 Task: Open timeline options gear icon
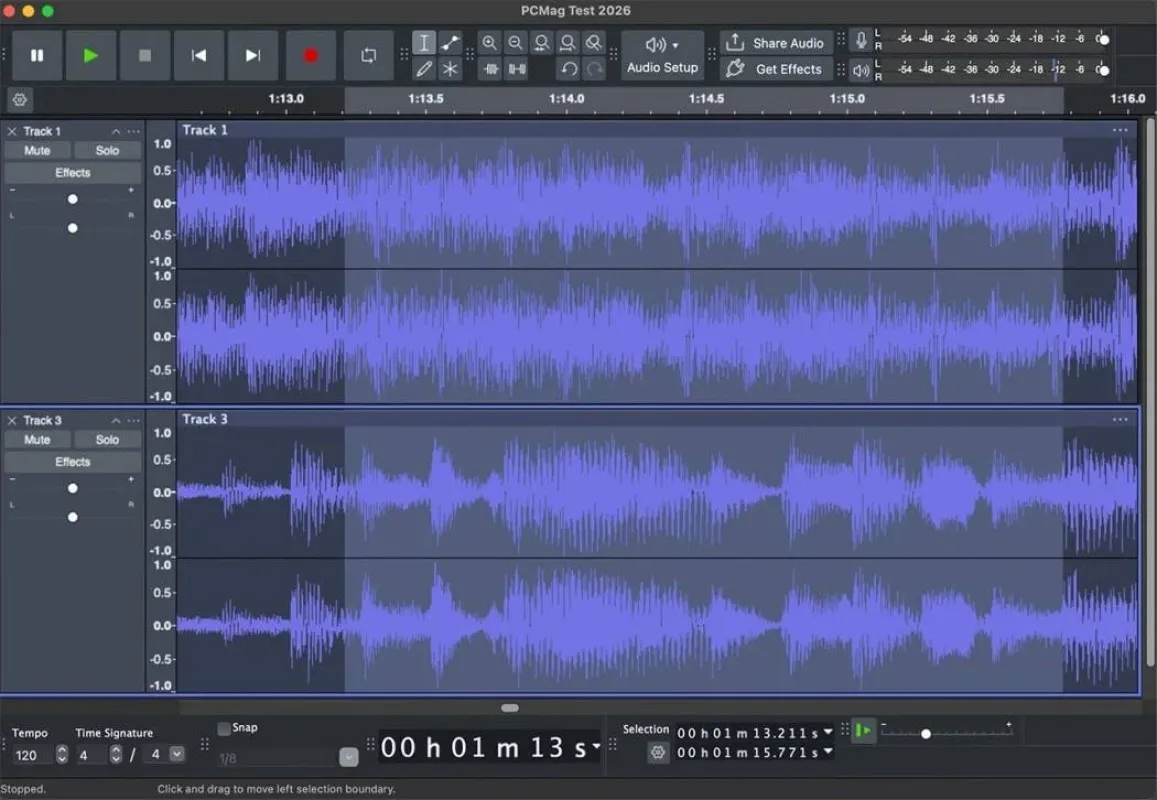20,99
